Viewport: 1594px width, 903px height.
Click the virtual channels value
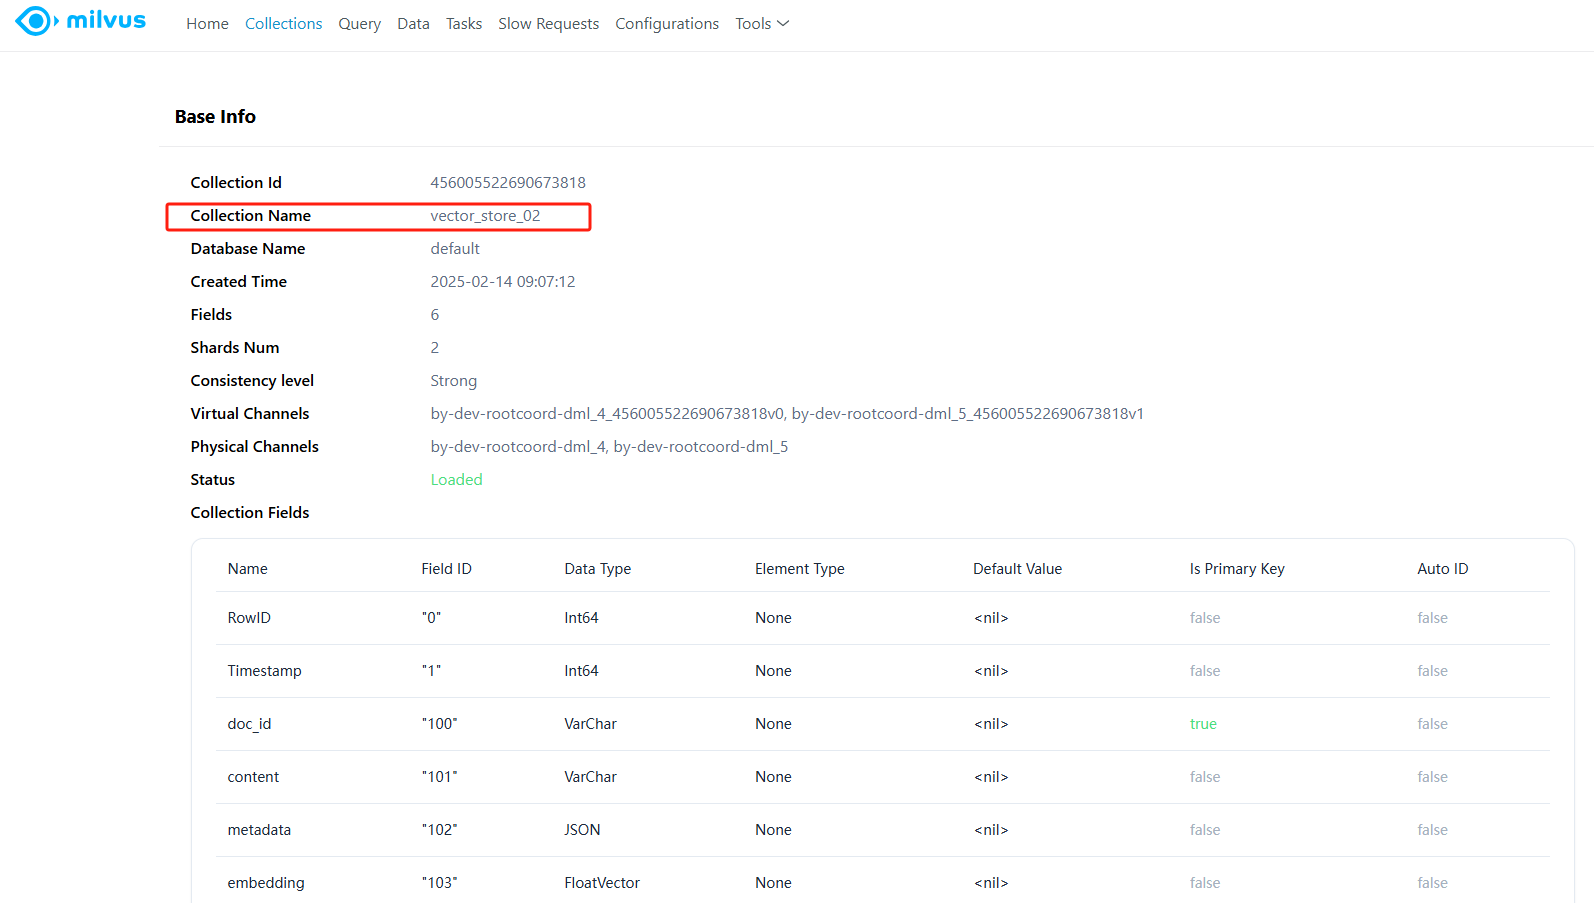[x=787, y=414]
